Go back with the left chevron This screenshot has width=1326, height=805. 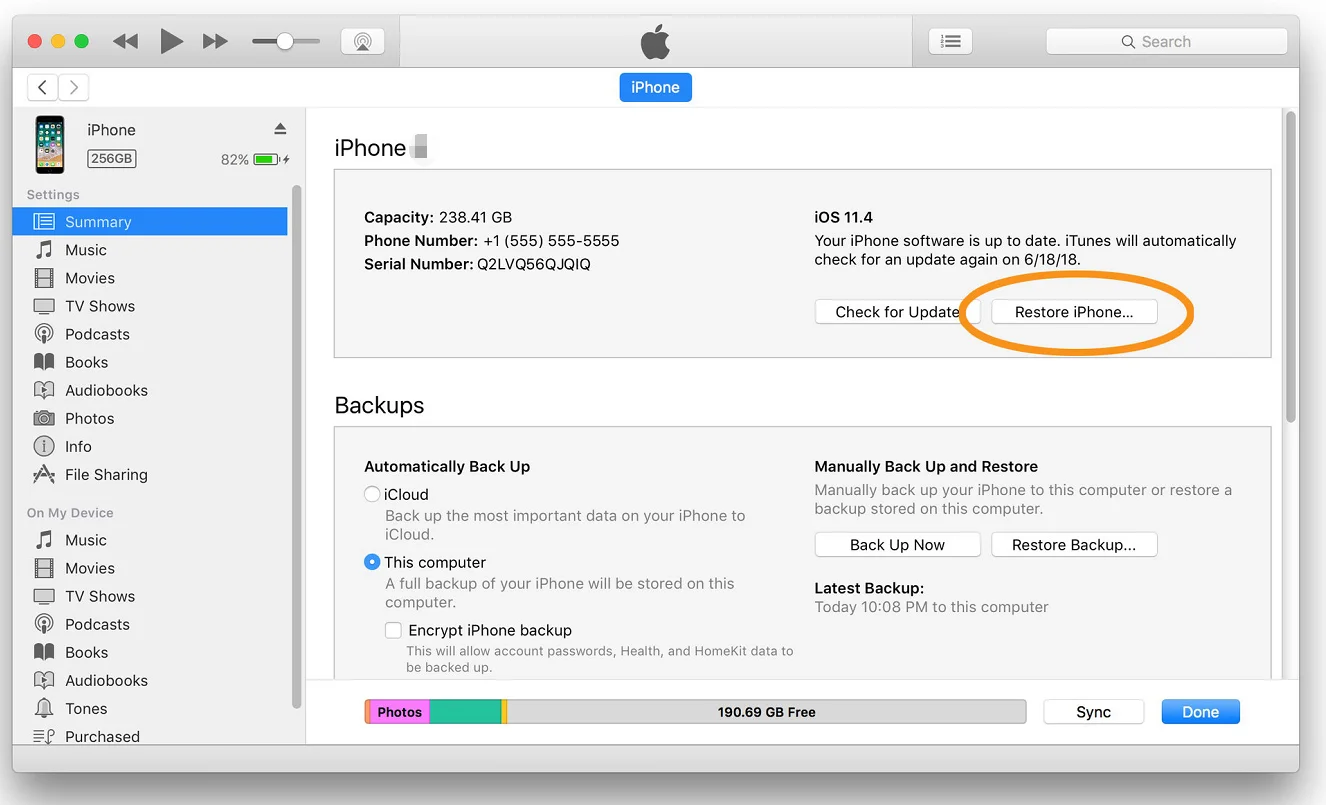42,87
